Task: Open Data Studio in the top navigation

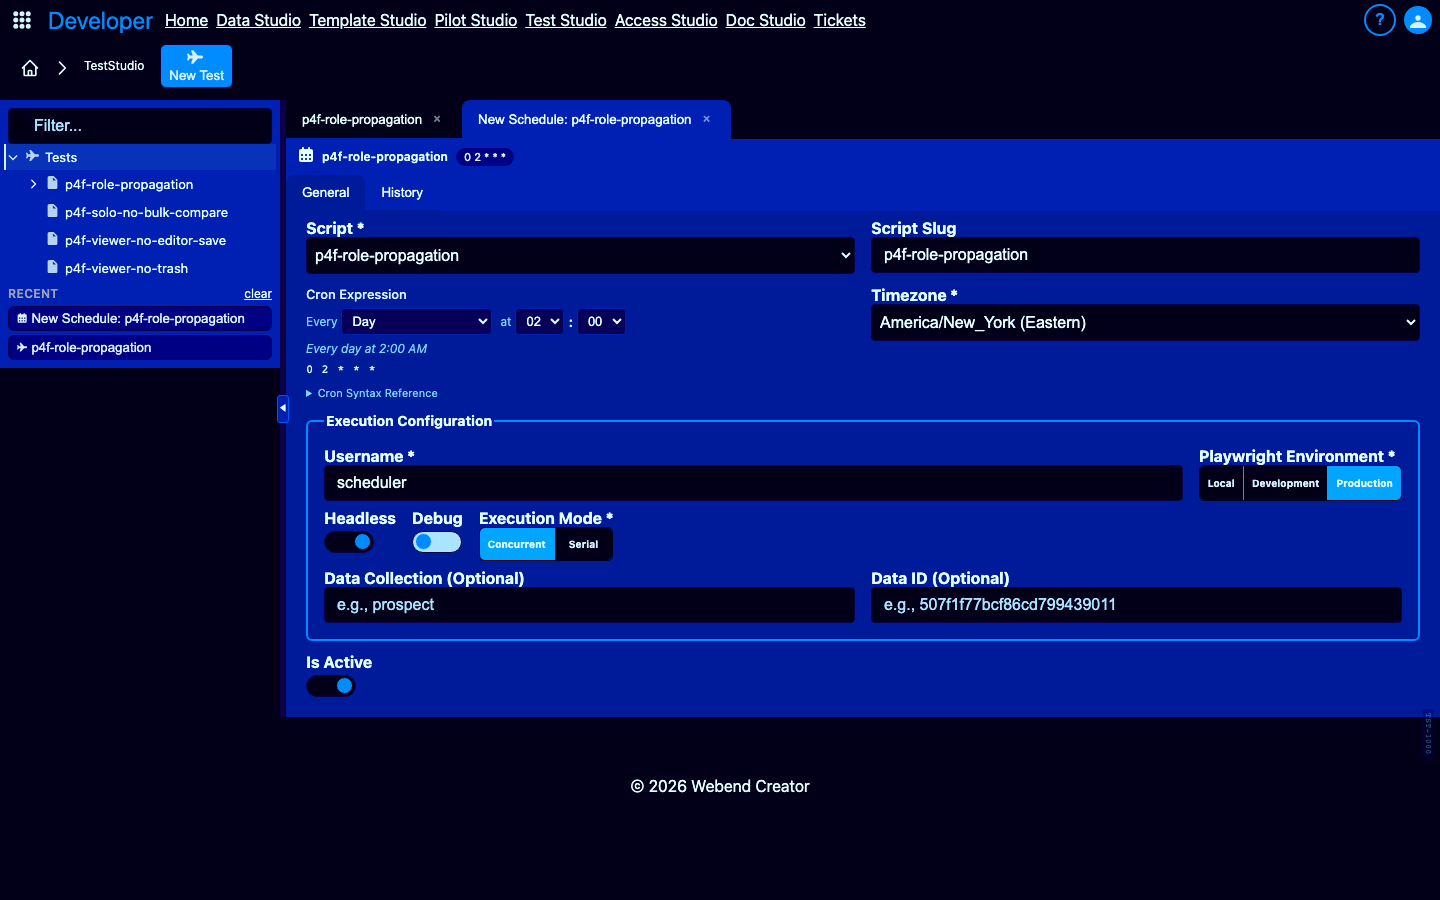Action: coord(258,20)
